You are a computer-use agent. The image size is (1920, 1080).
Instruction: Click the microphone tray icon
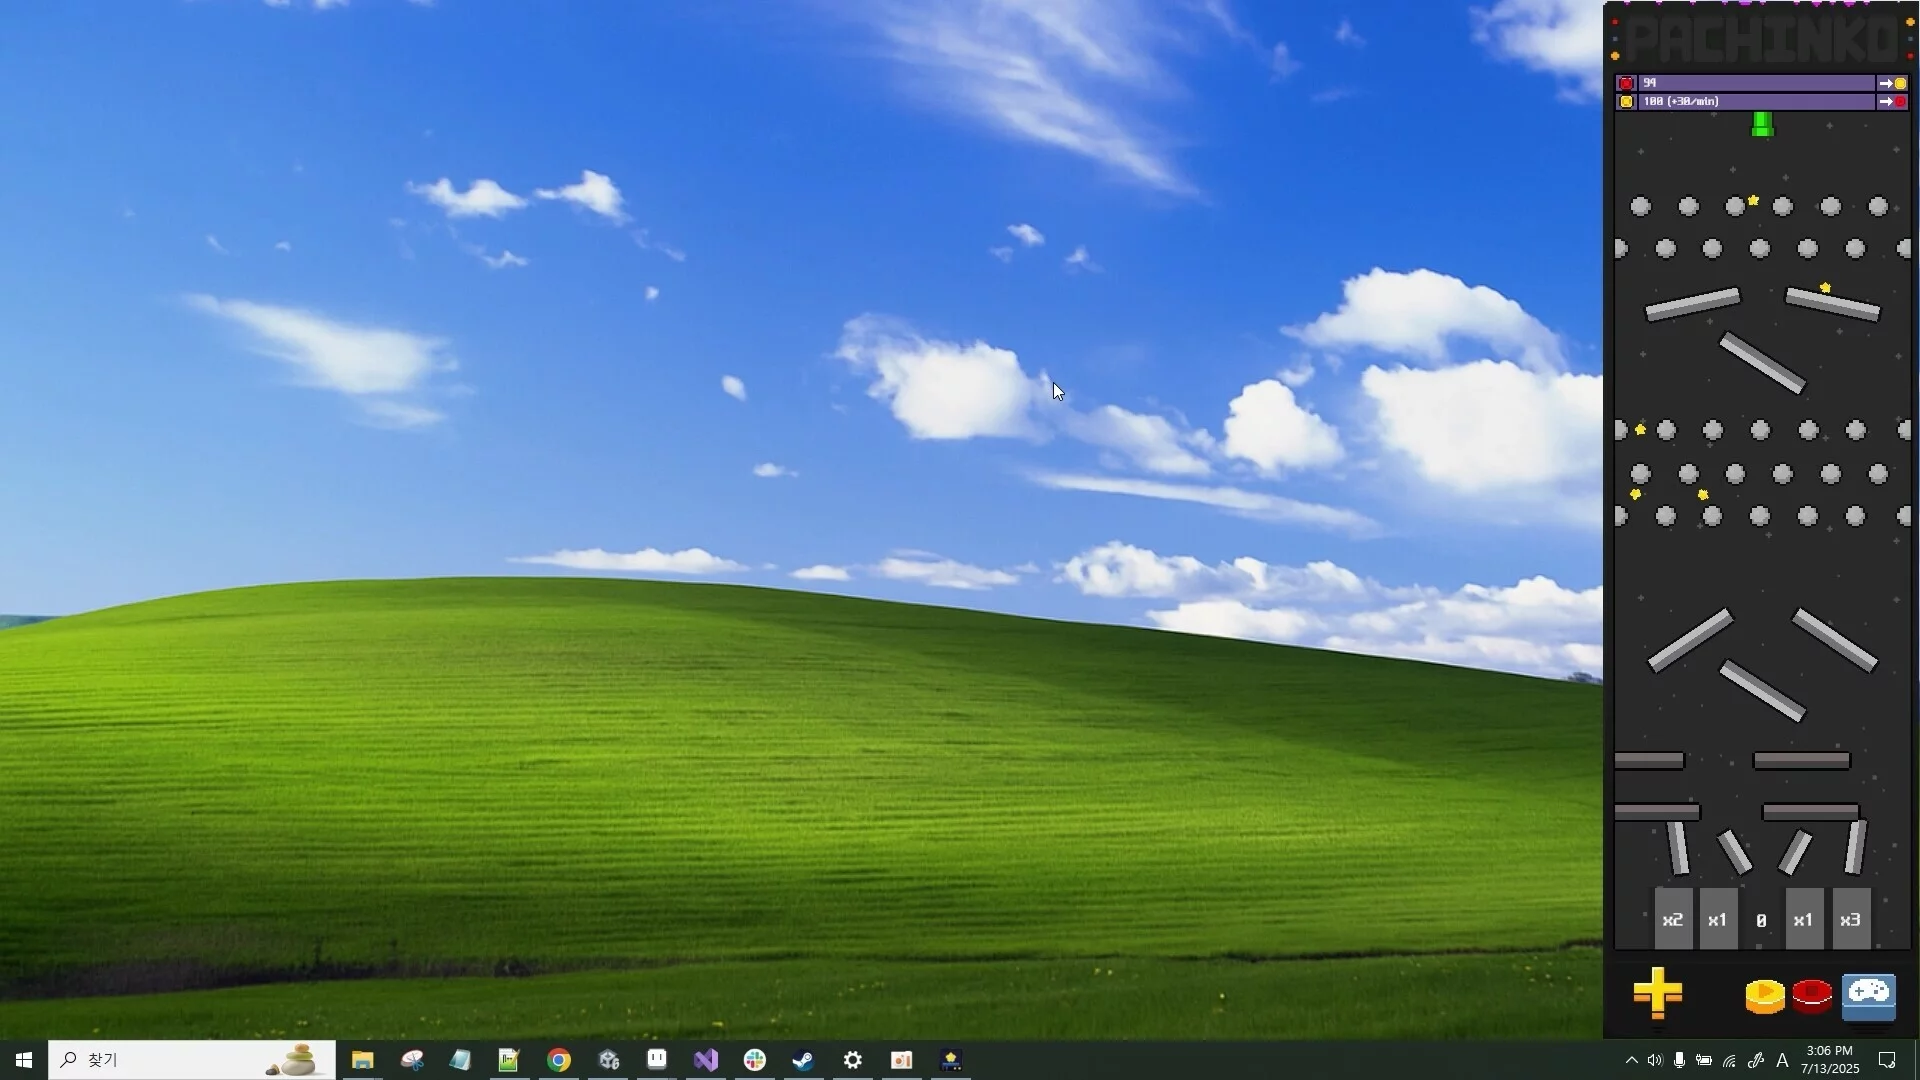point(1680,1060)
